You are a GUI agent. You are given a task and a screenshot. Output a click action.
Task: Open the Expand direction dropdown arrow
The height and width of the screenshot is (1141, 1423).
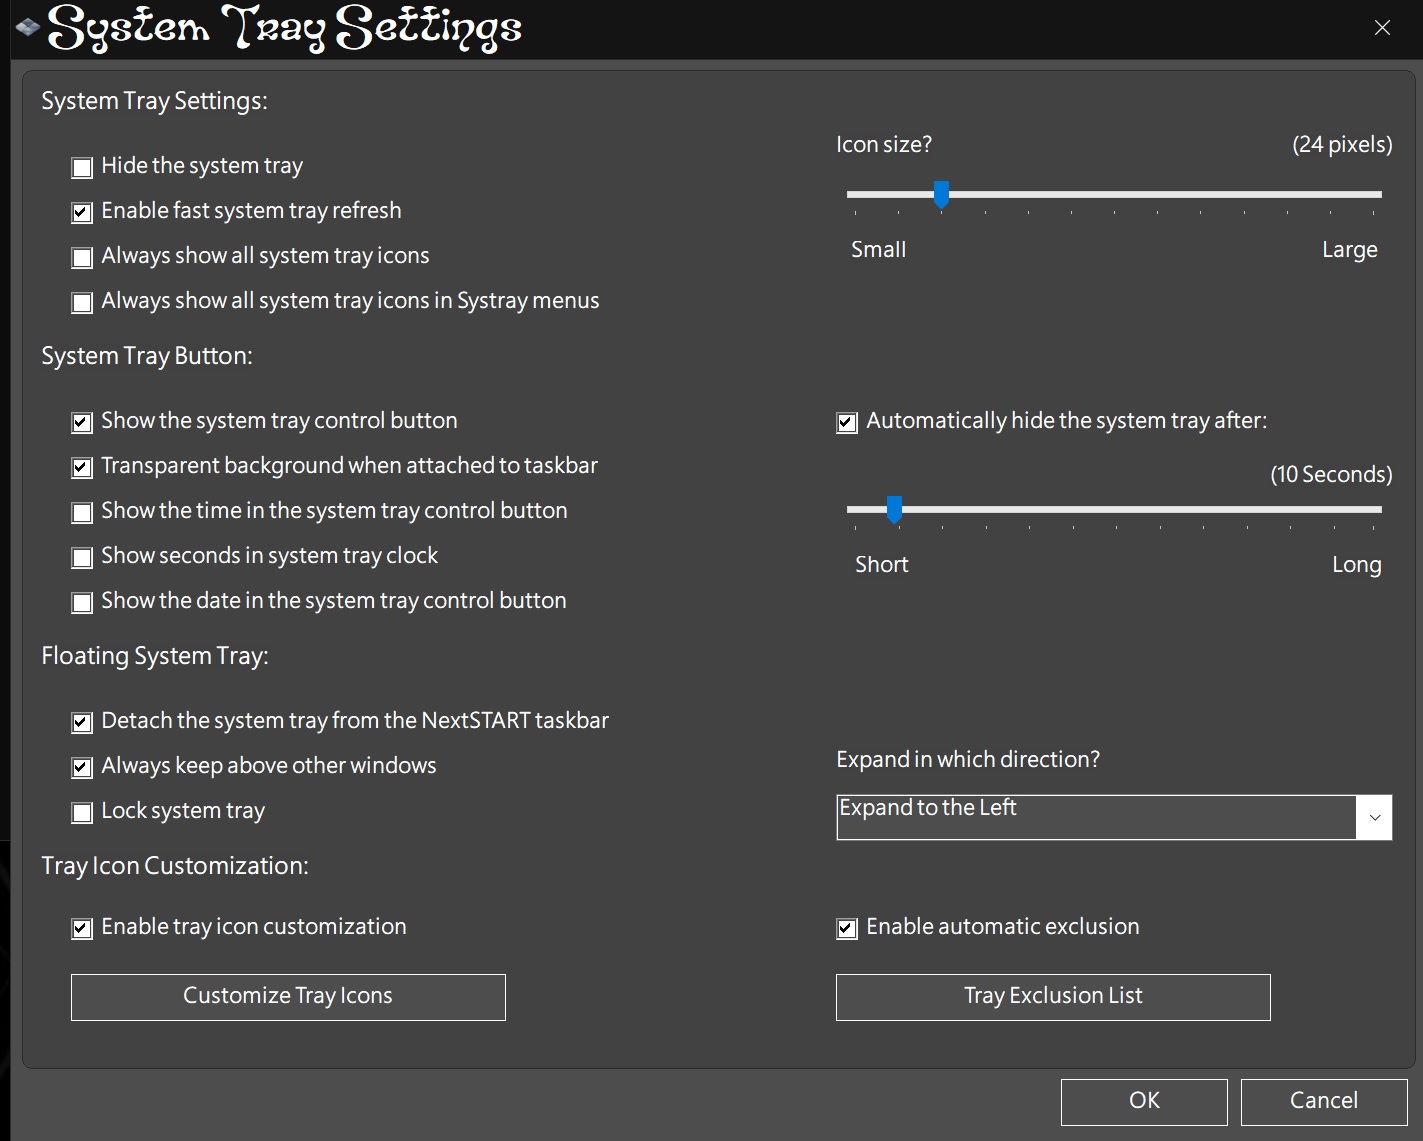click(x=1374, y=818)
